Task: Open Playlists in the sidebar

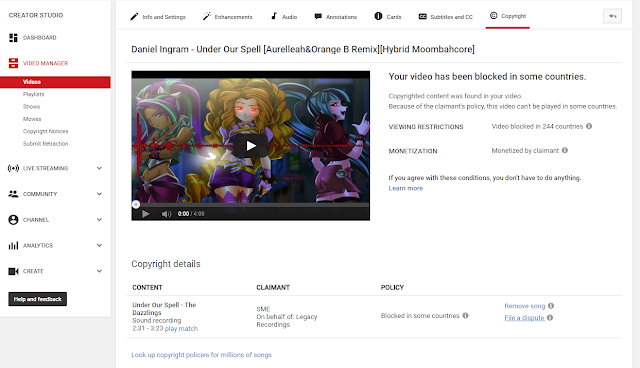Action: [33, 94]
